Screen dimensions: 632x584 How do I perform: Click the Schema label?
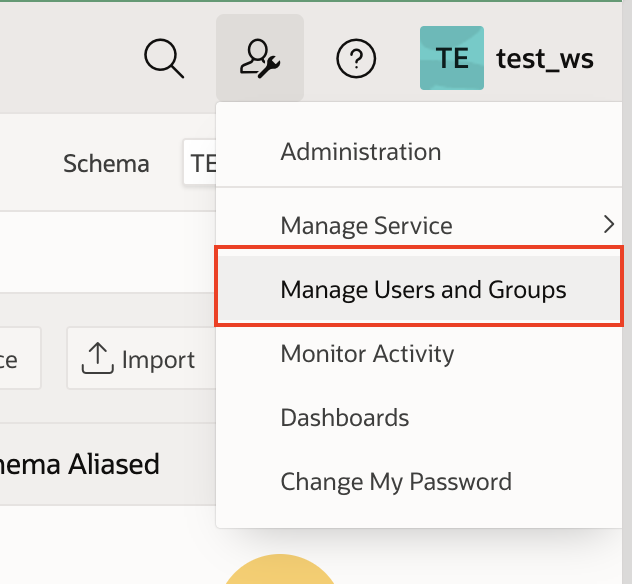pos(106,163)
